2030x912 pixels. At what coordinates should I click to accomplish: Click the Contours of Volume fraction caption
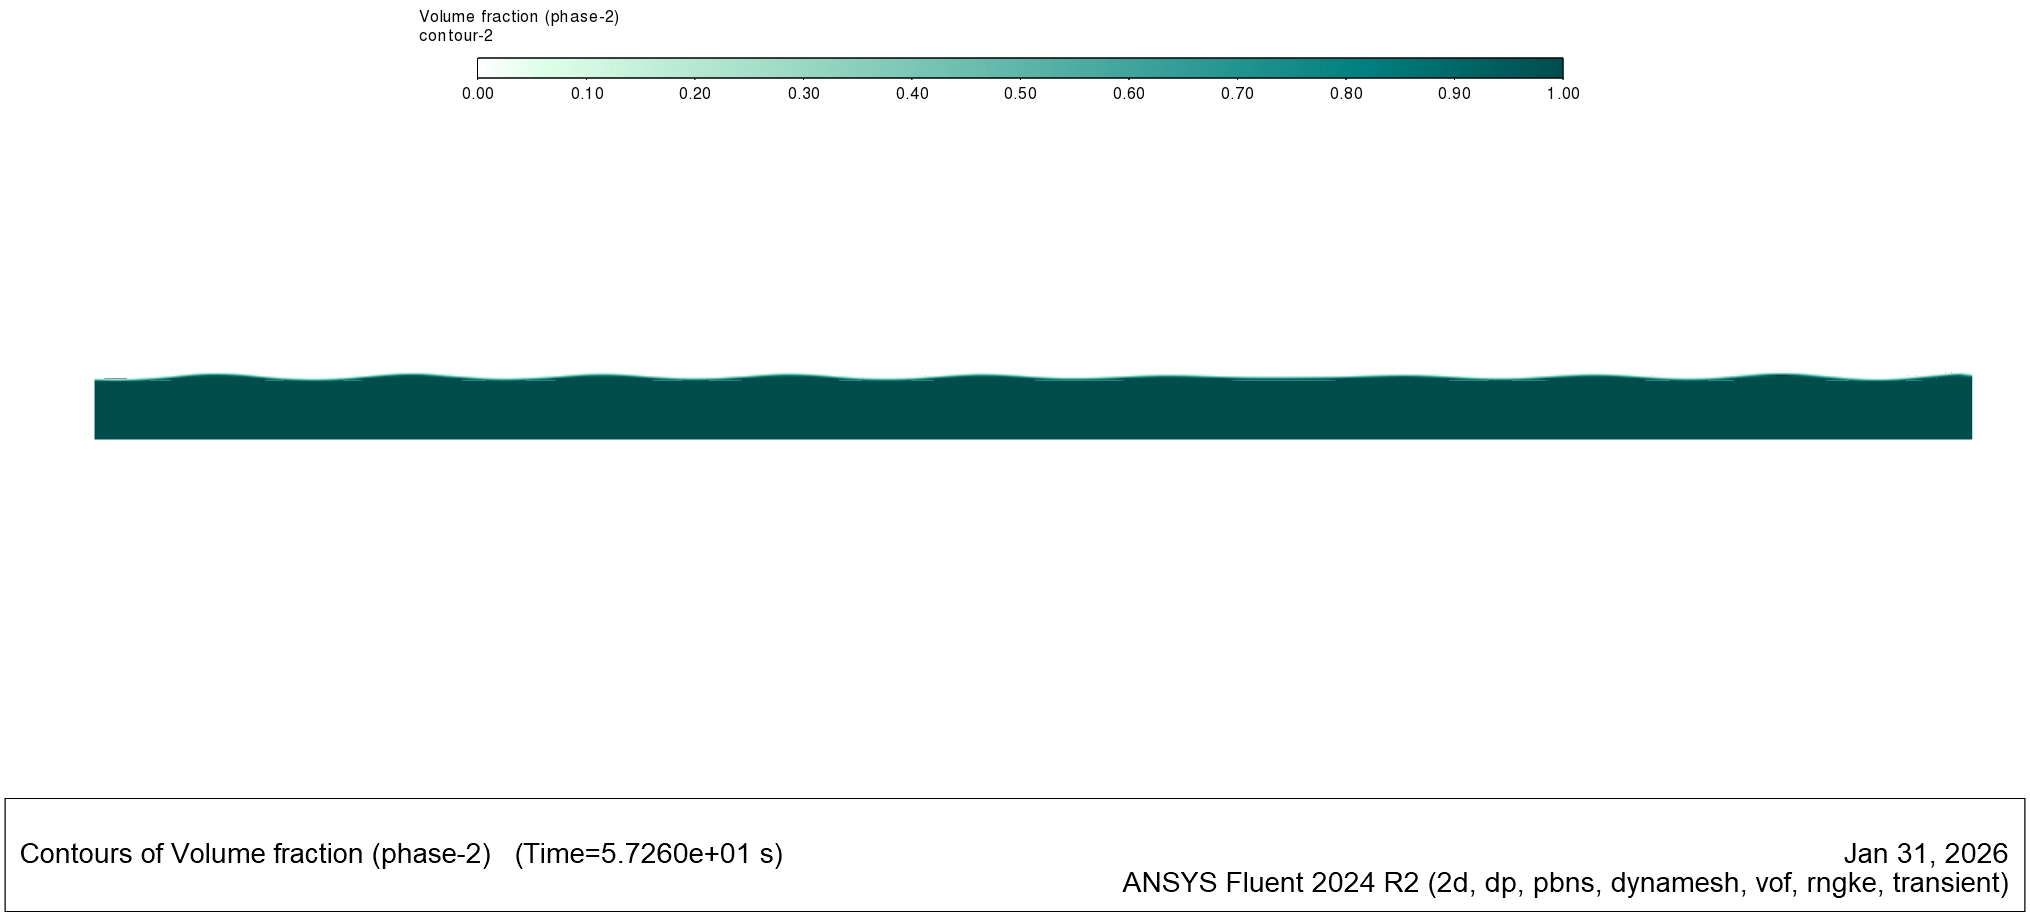(x=255, y=854)
